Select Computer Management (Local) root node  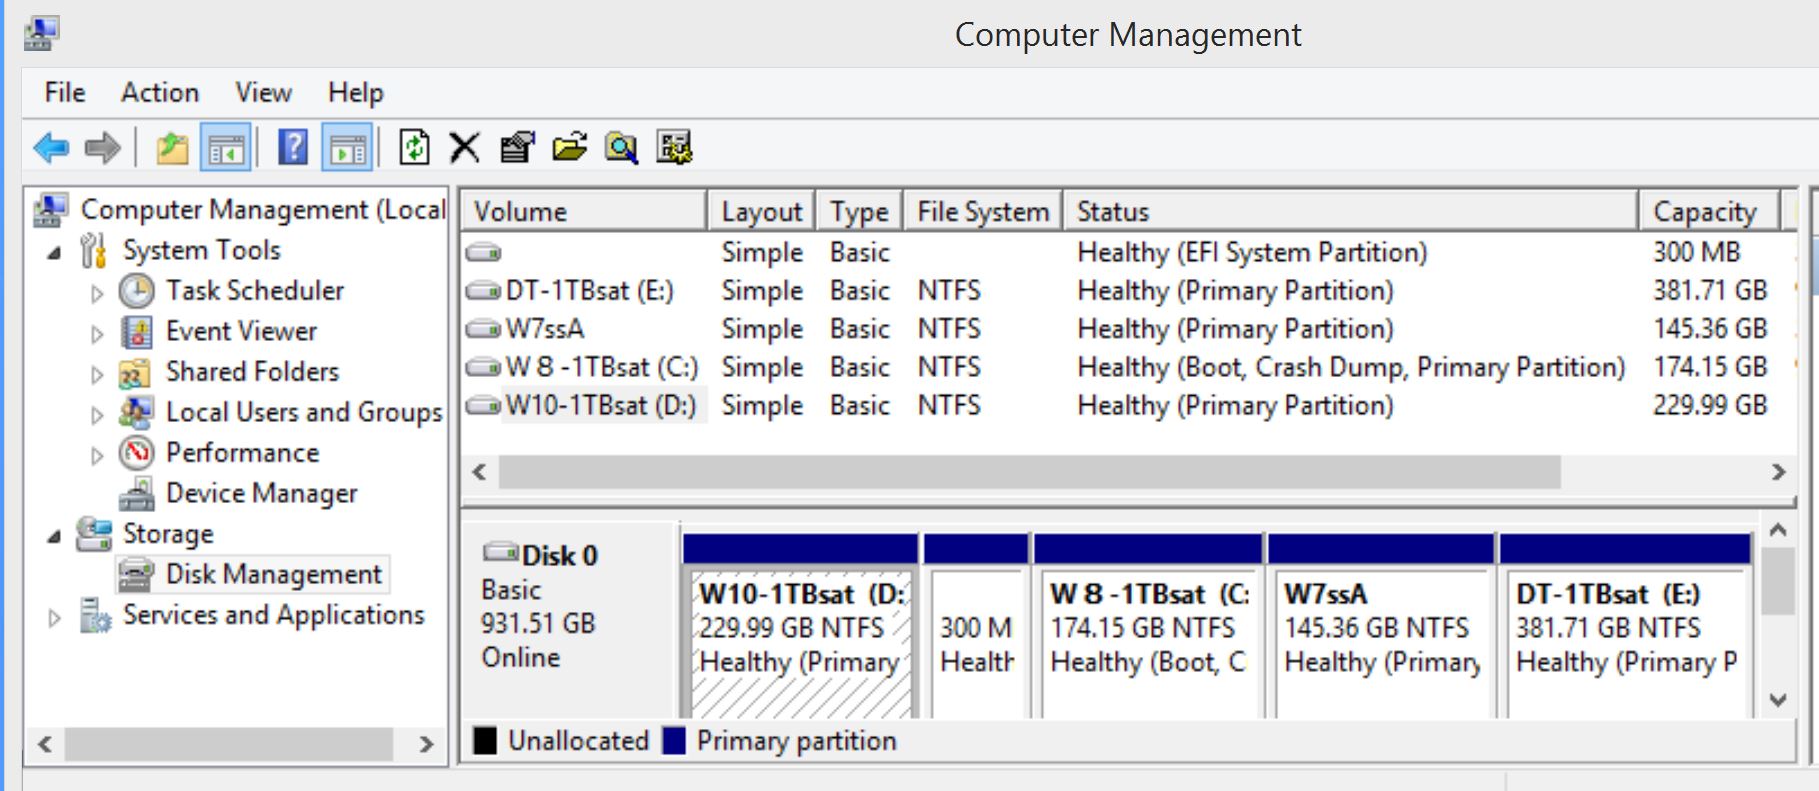pos(240,210)
